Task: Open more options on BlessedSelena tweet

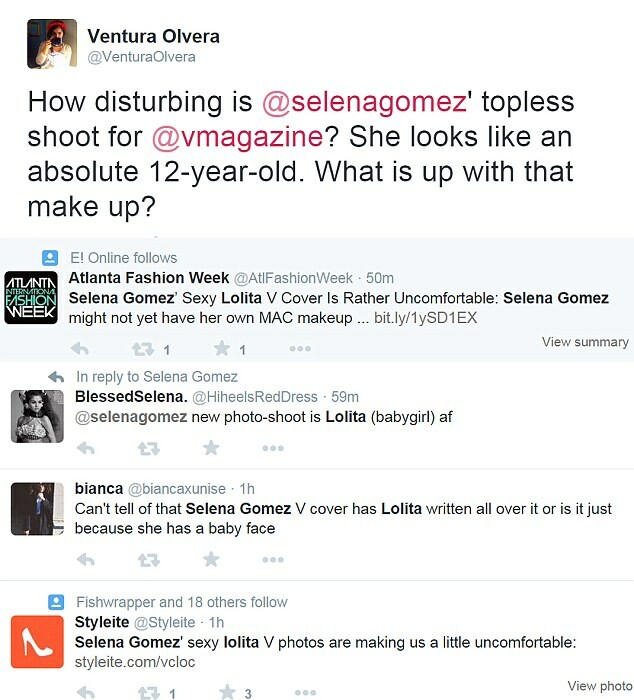Action: click(273, 448)
